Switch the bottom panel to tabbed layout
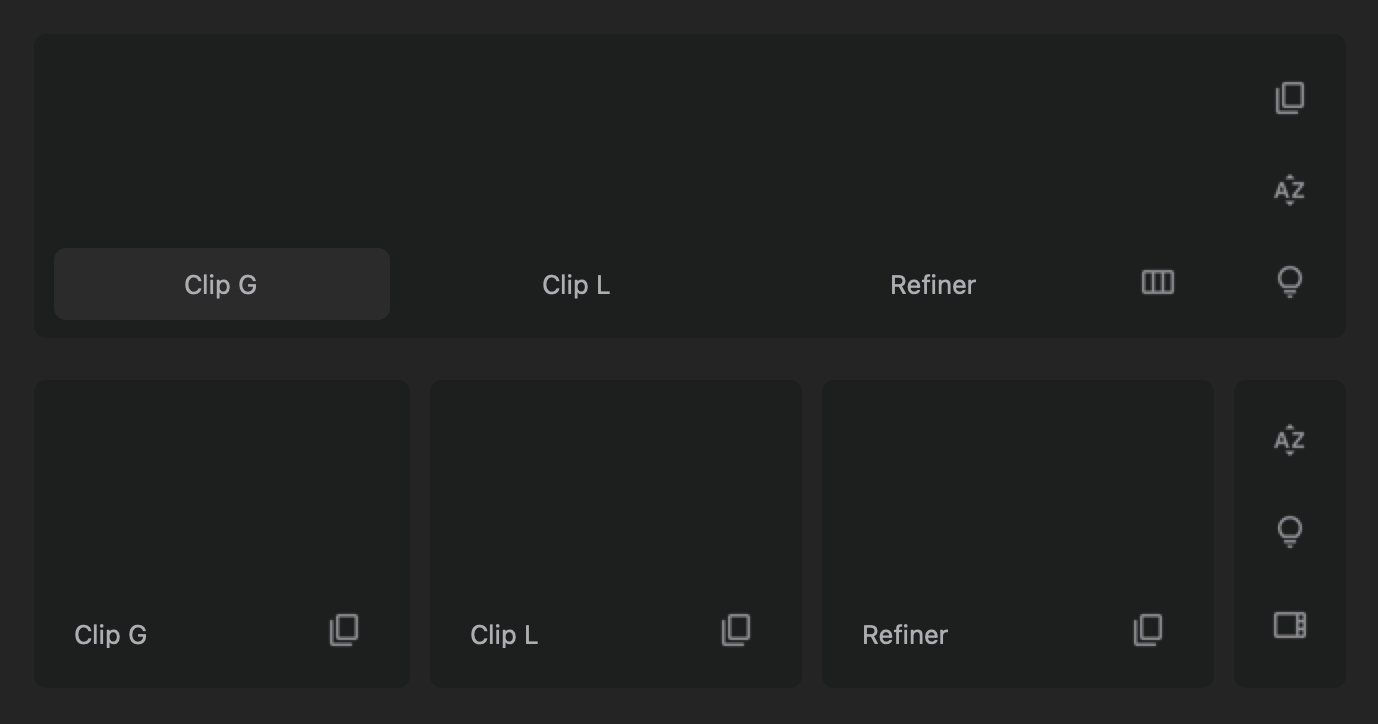Image resolution: width=1378 pixels, height=724 pixels. point(1289,624)
